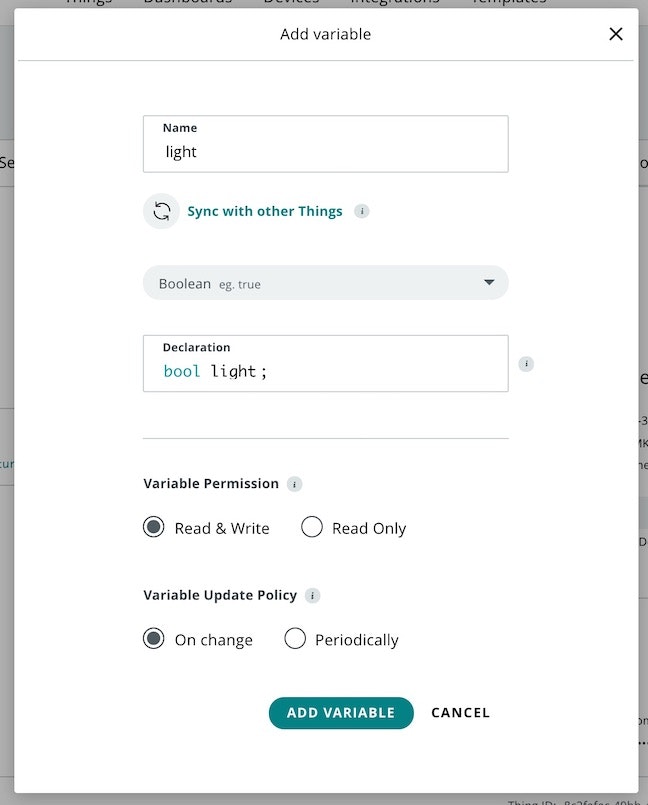Click the Variable Permission heading
This screenshot has width=648, height=805.
point(211,483)
